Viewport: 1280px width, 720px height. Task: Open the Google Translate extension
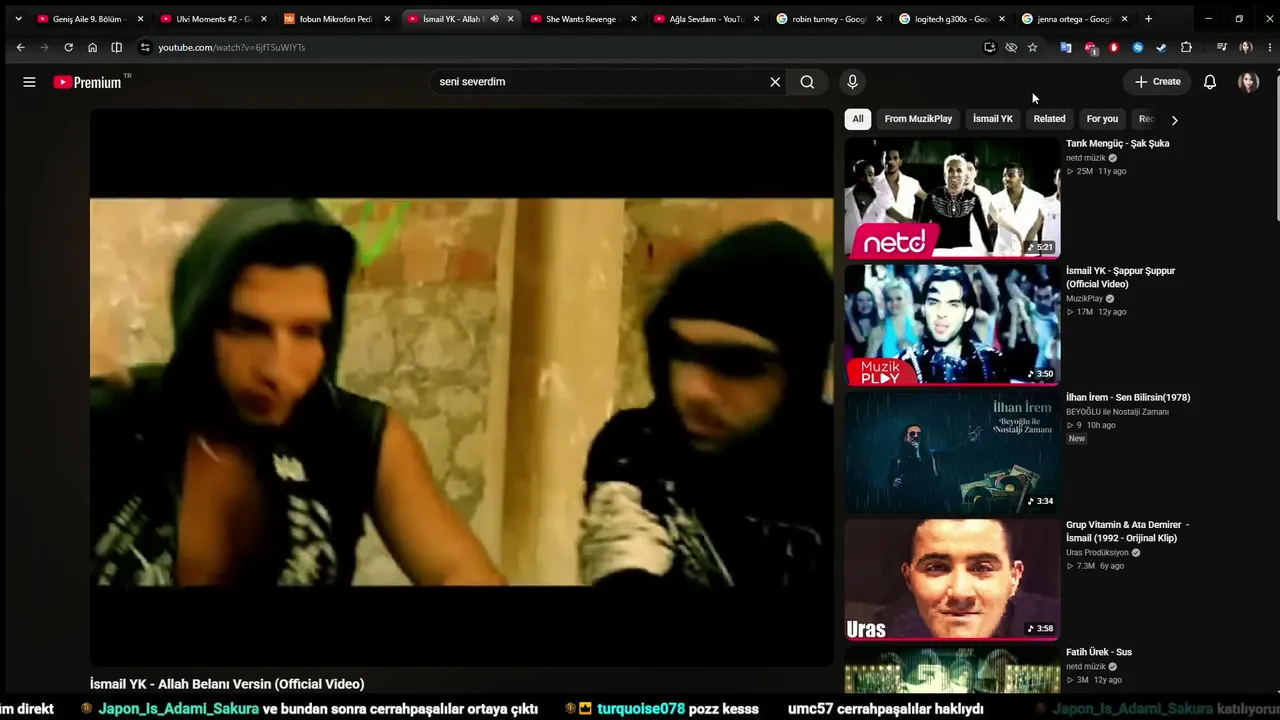pyautogui.click(x=1066, y=47)
